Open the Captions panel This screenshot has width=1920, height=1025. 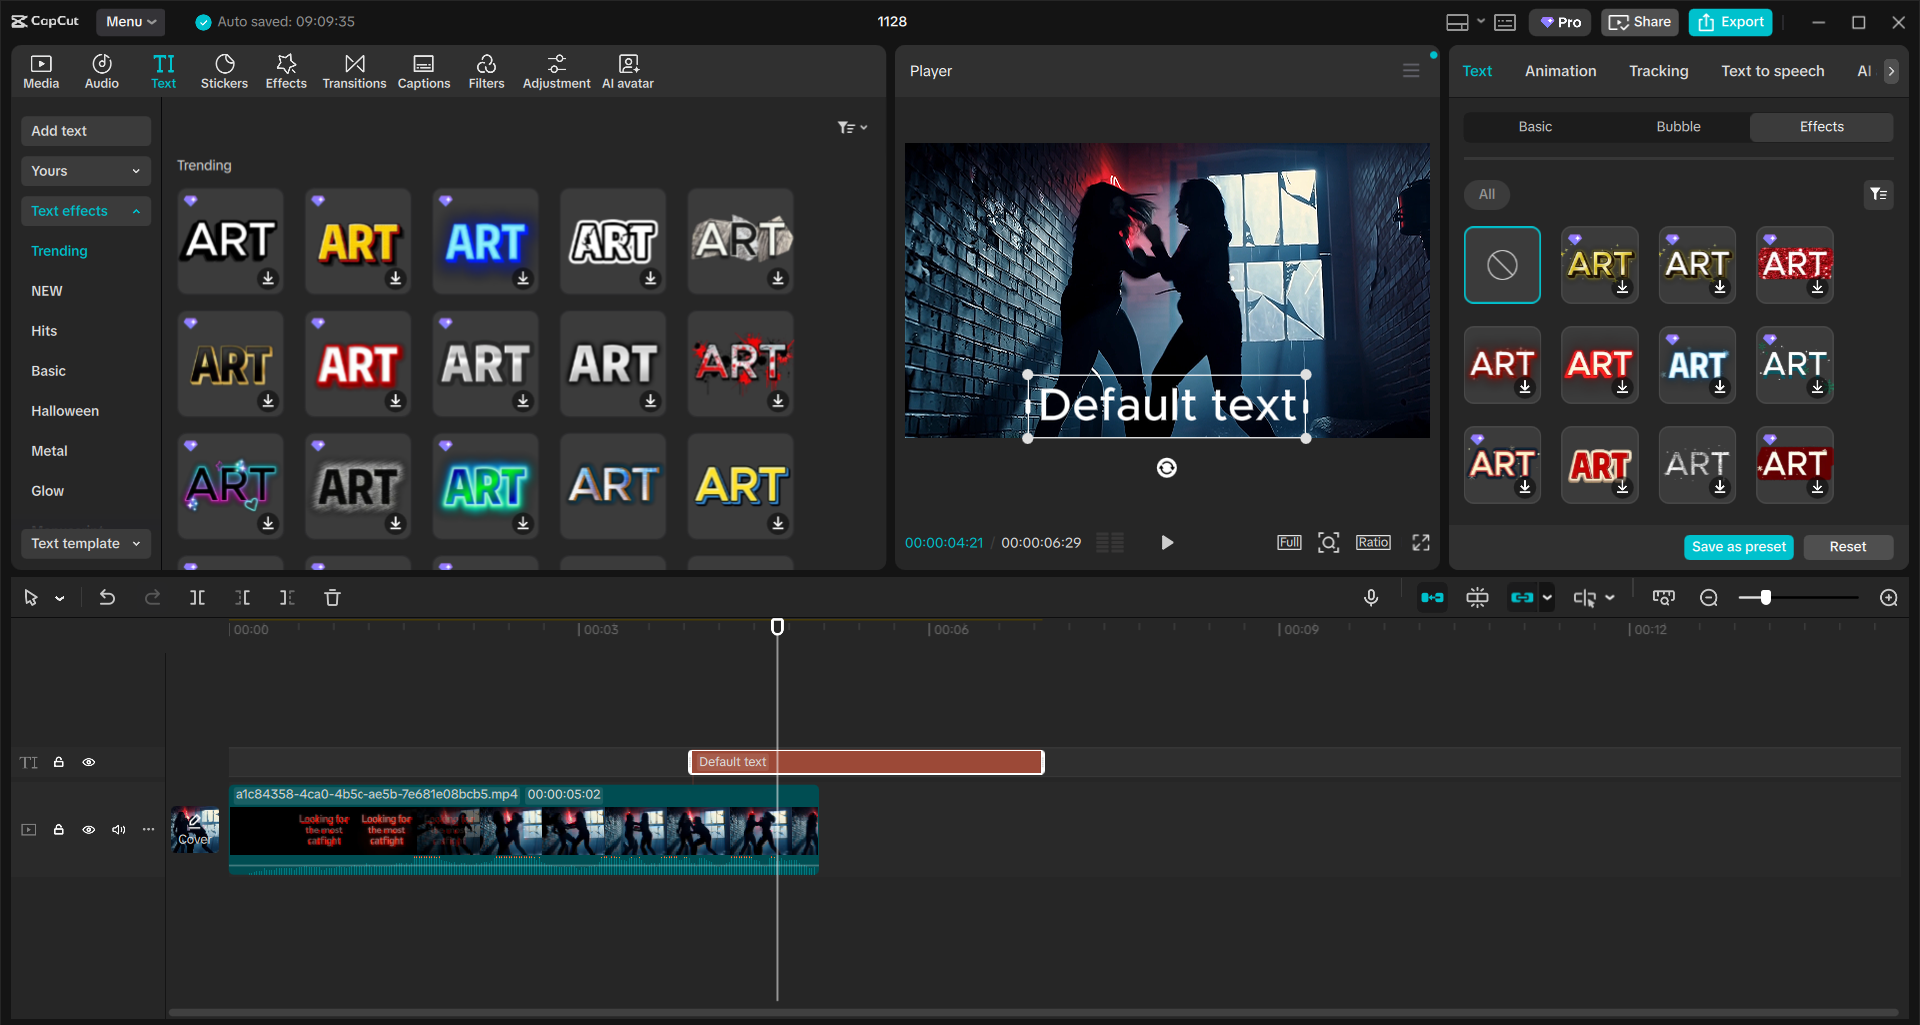(423, 70)
